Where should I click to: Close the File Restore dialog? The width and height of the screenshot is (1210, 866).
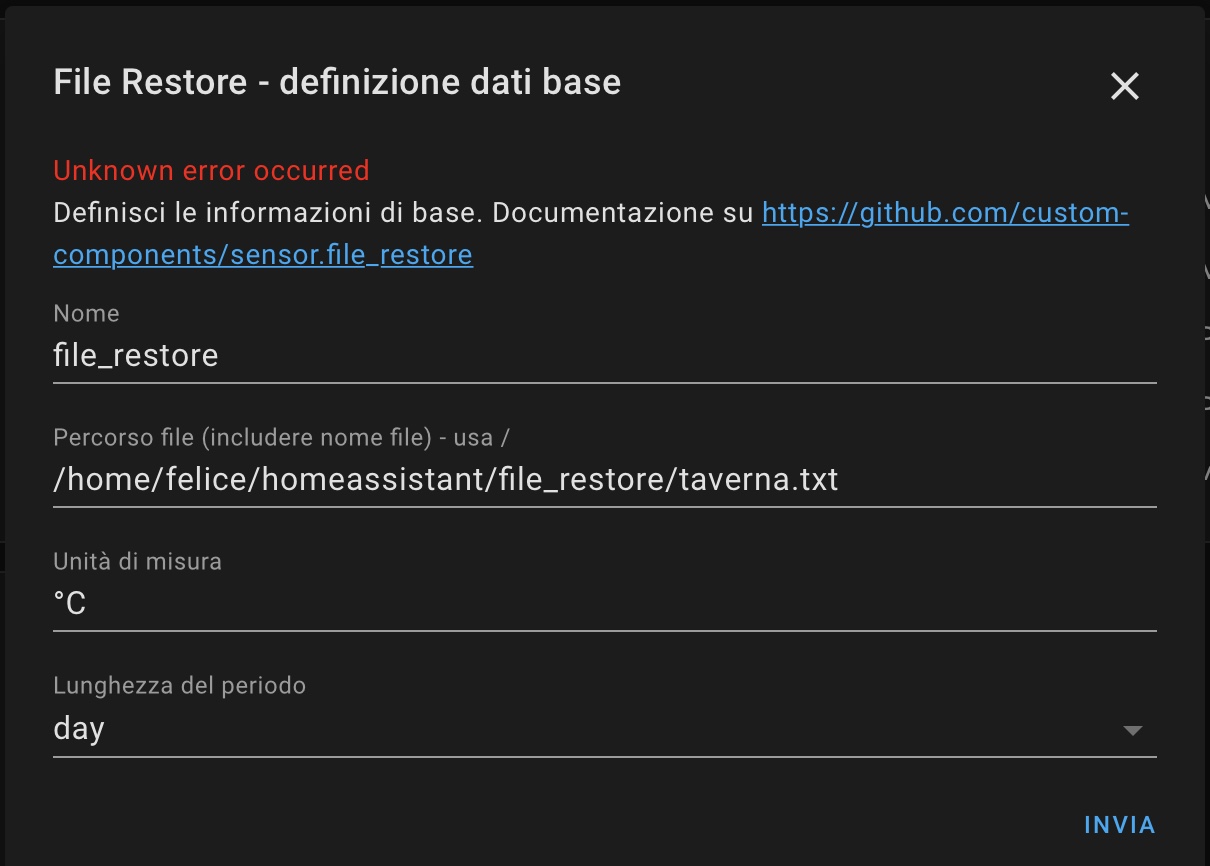1125,87
